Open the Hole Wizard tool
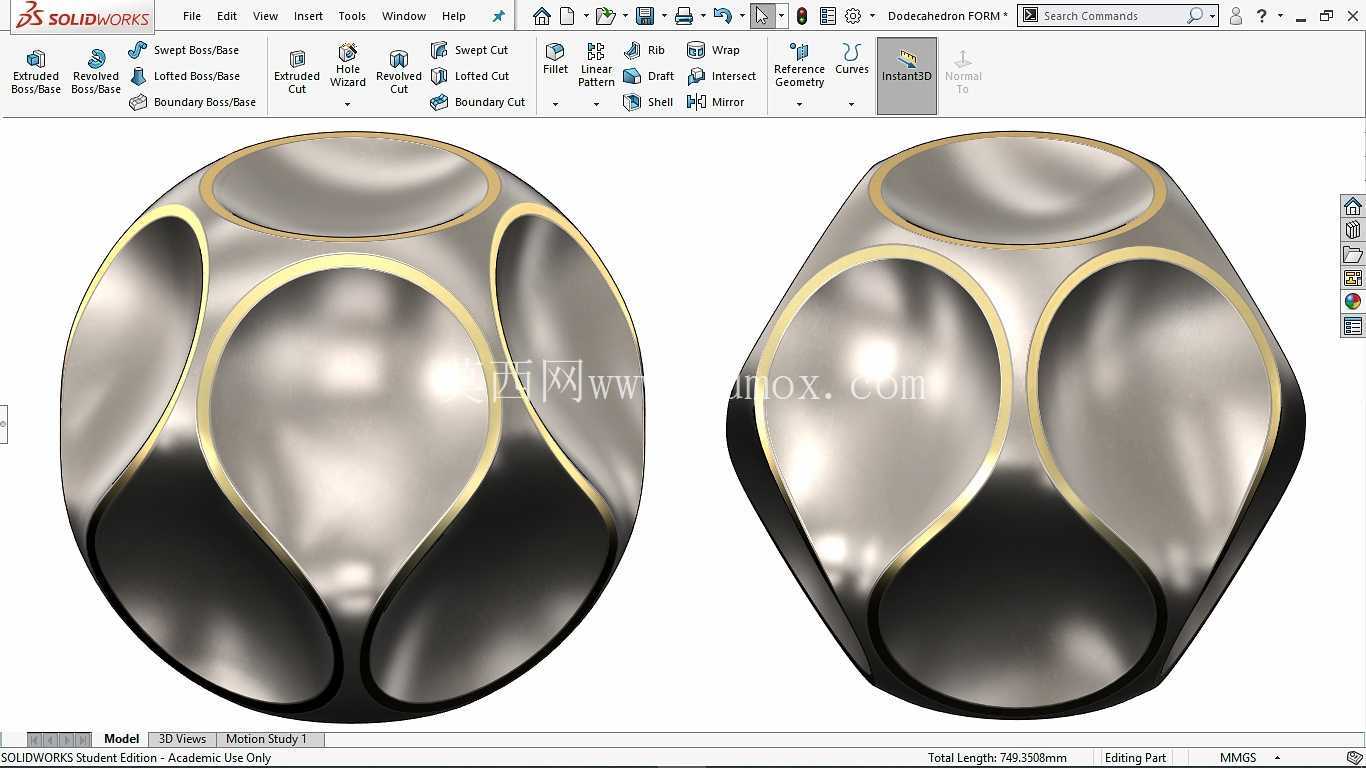The image size is (1366, 768). coord(348,66)
